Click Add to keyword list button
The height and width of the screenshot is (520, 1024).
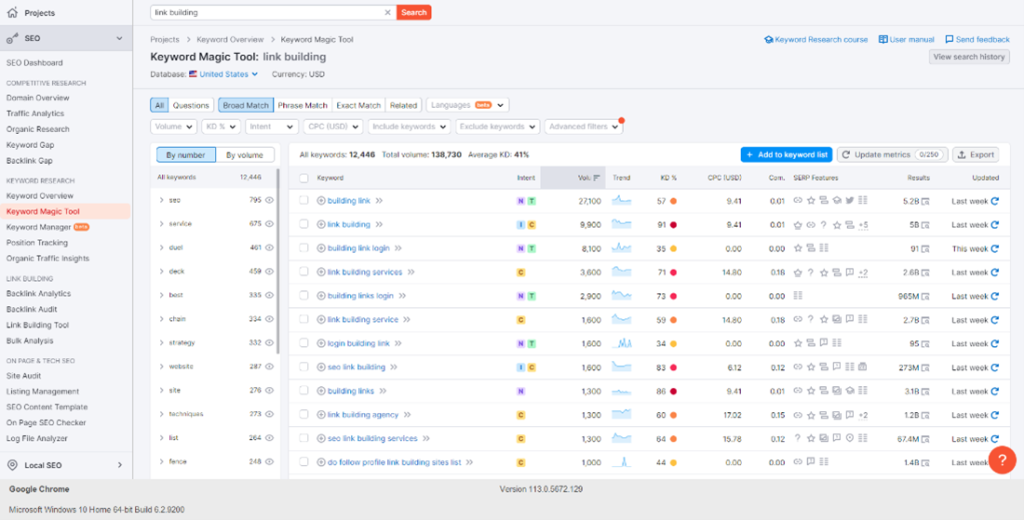[786, 155]
